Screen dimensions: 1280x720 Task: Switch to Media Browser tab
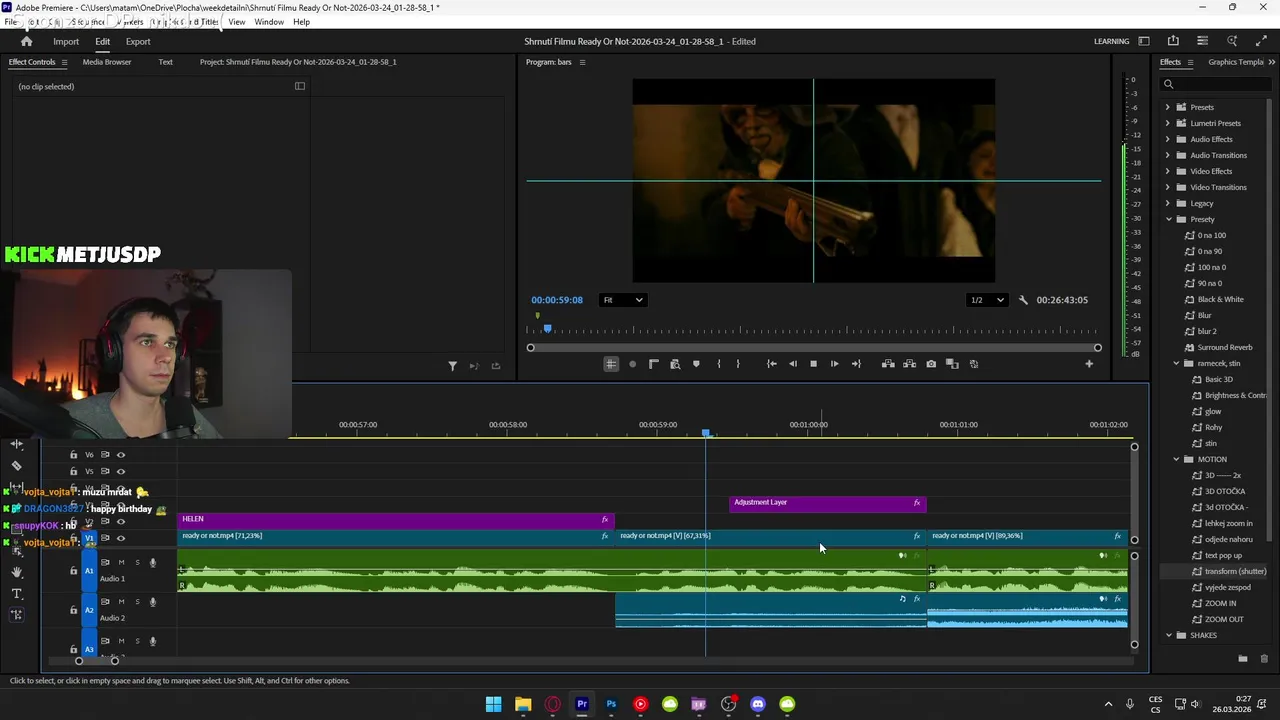(x=107, y=62)
